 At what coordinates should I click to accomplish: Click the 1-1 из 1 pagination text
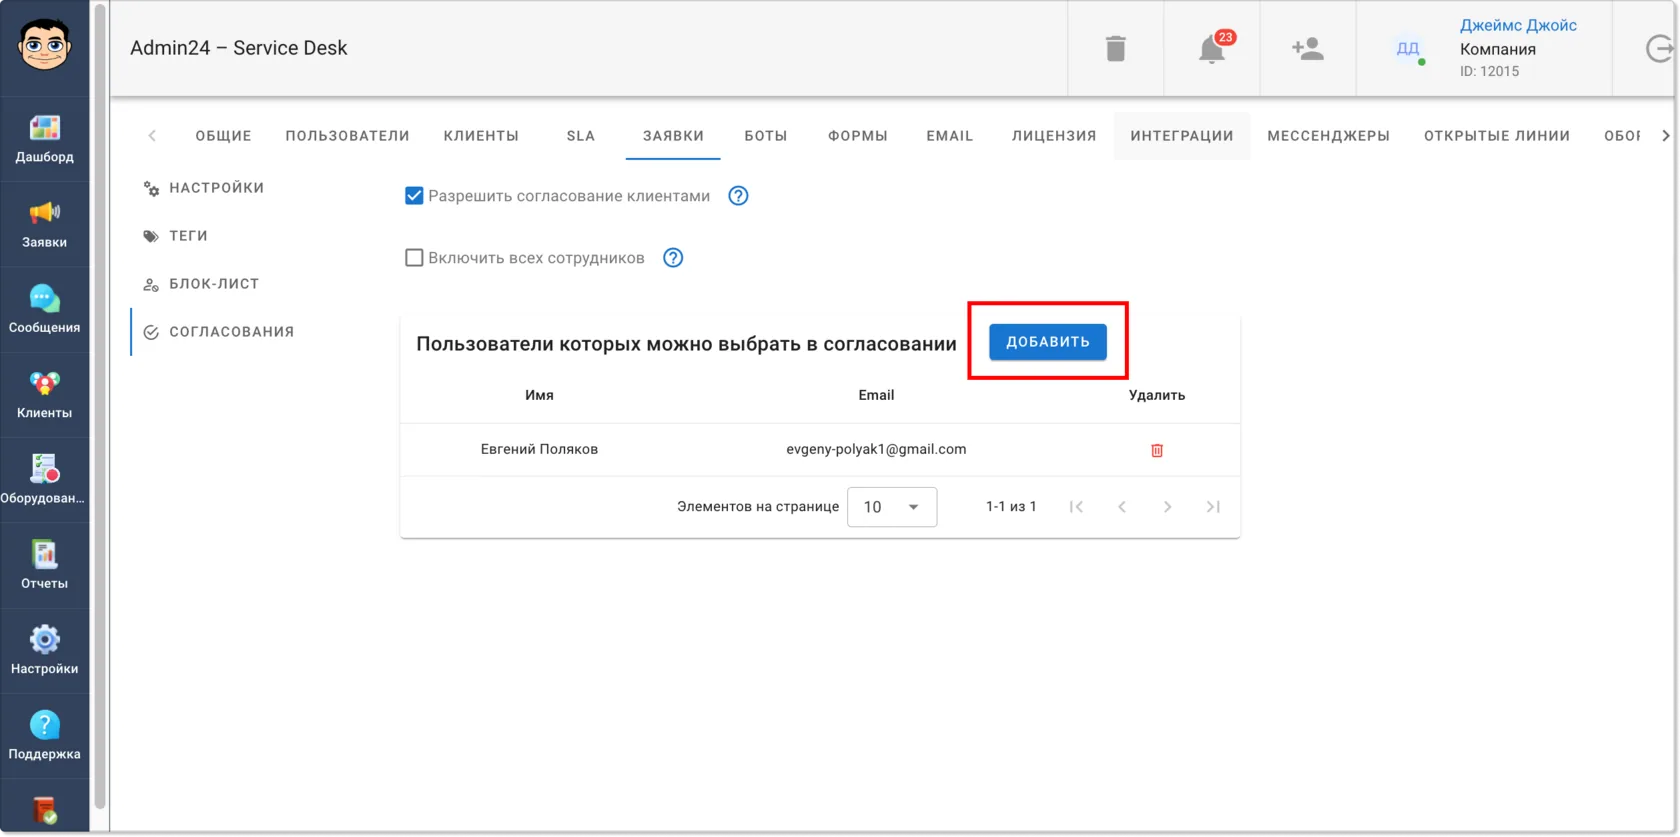(x=1011, y=507)
